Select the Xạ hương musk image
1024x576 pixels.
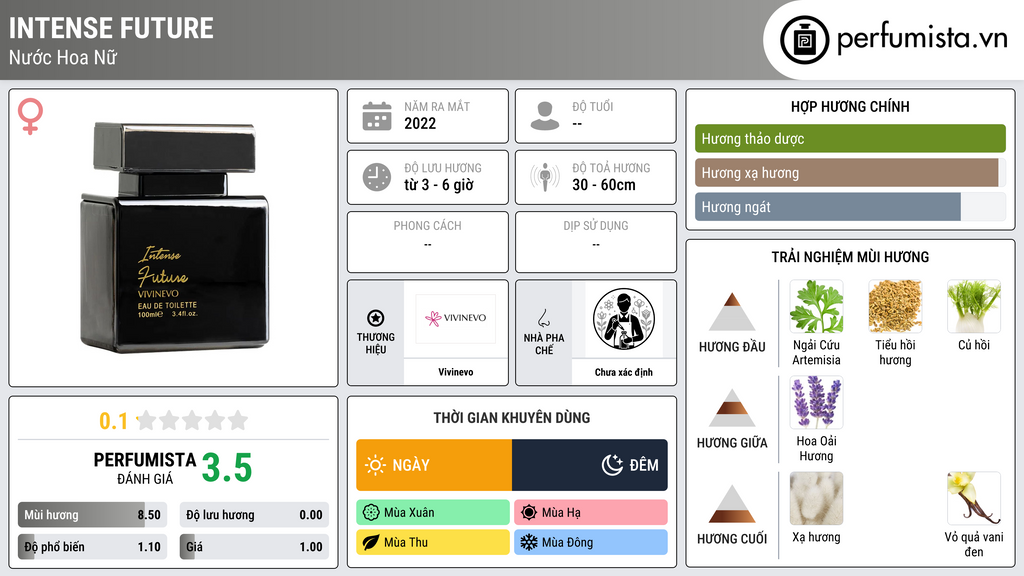pyautogui.click(x=816, y=498)
